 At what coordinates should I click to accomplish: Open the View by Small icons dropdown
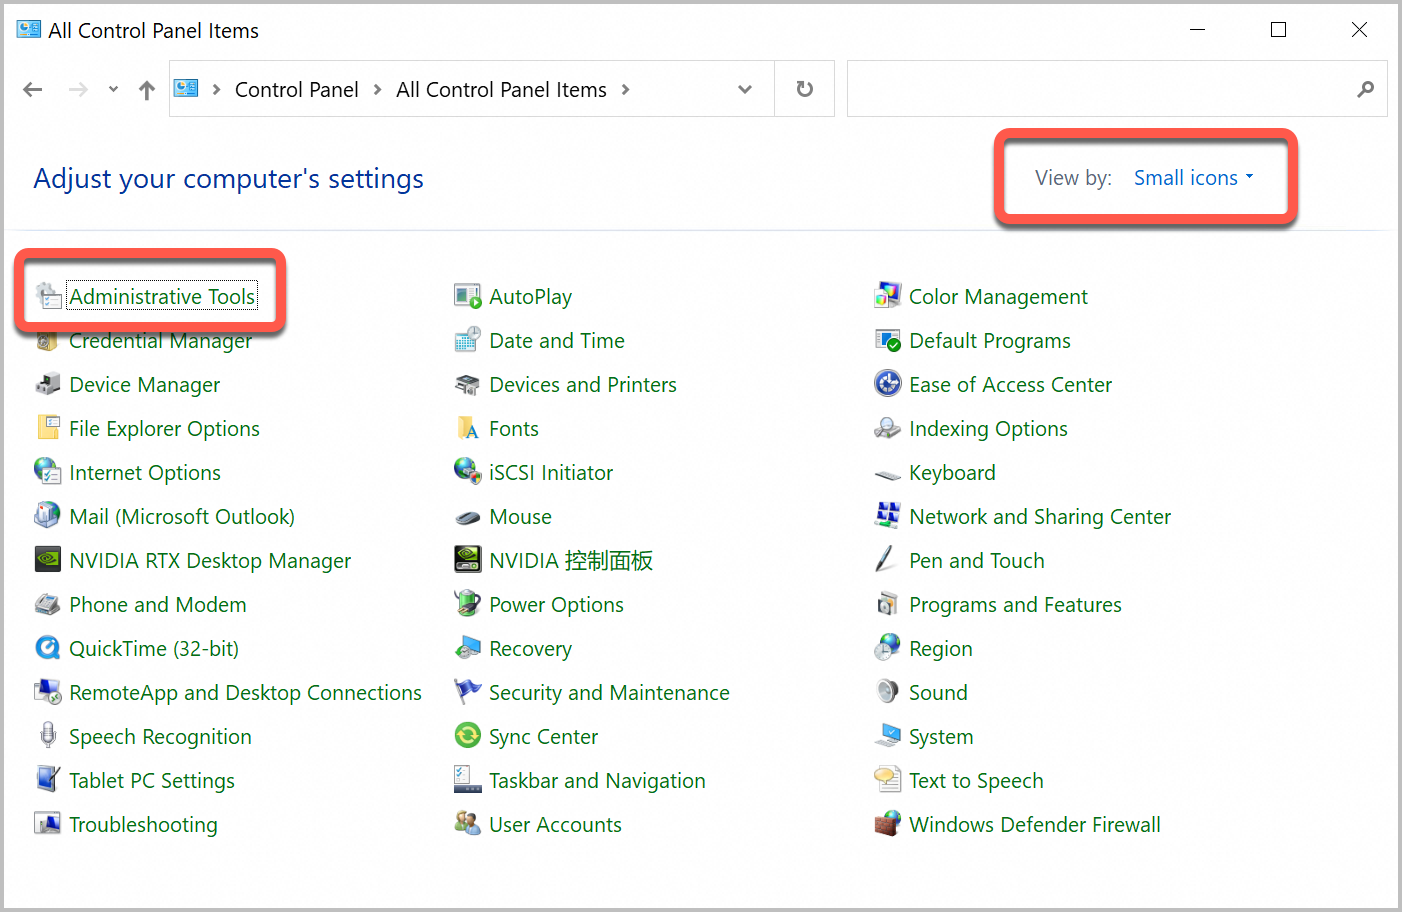pos(1193,178)
